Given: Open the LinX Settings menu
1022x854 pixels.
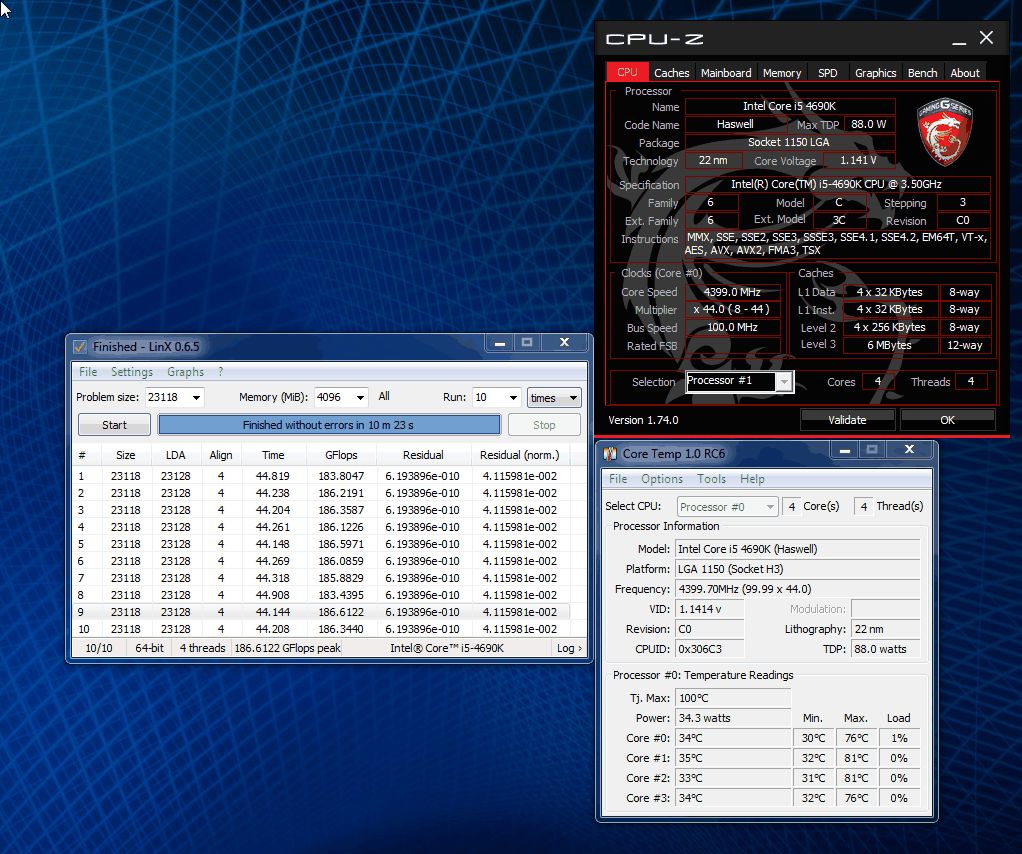Looking at the screenshot, I should (x=132, y=372).
